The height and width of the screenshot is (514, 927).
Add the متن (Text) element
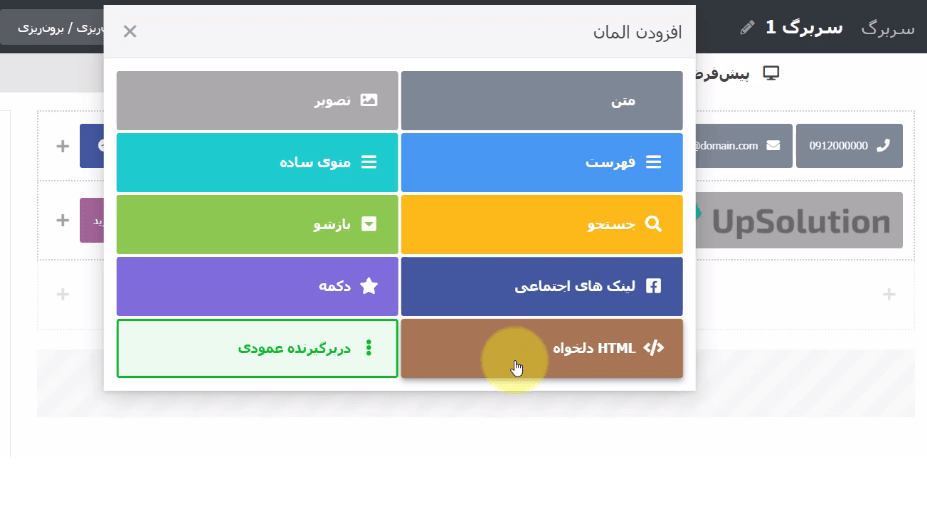click(x=542, y=101)
